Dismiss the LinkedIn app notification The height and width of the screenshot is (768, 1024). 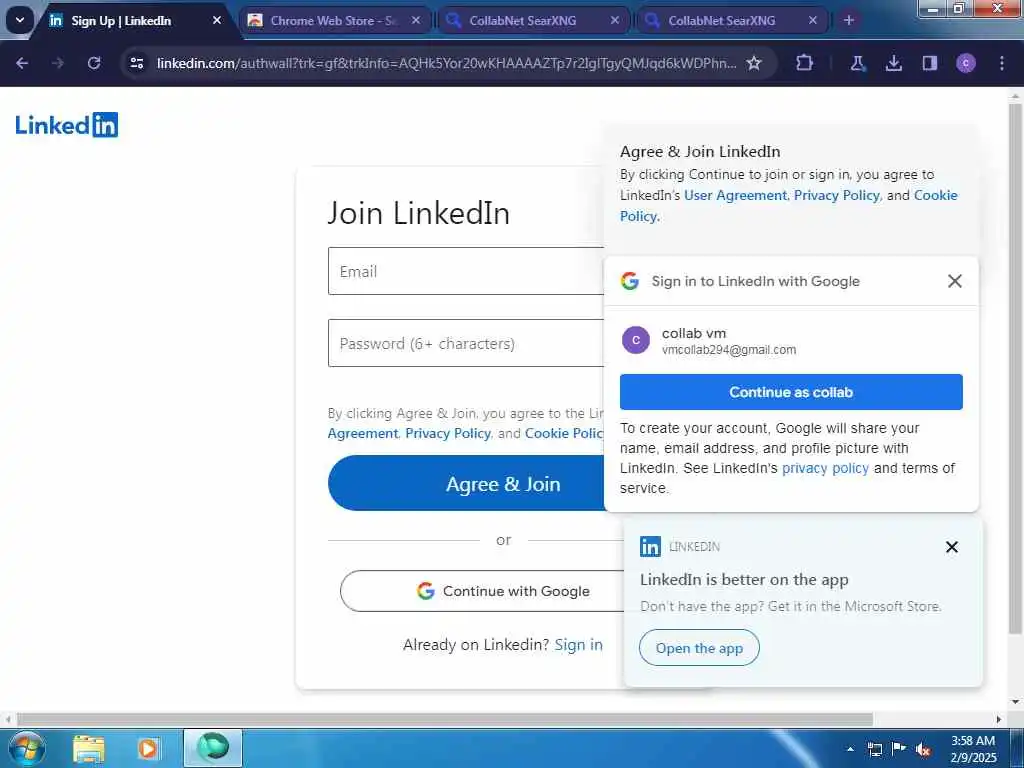pos(952,547)
